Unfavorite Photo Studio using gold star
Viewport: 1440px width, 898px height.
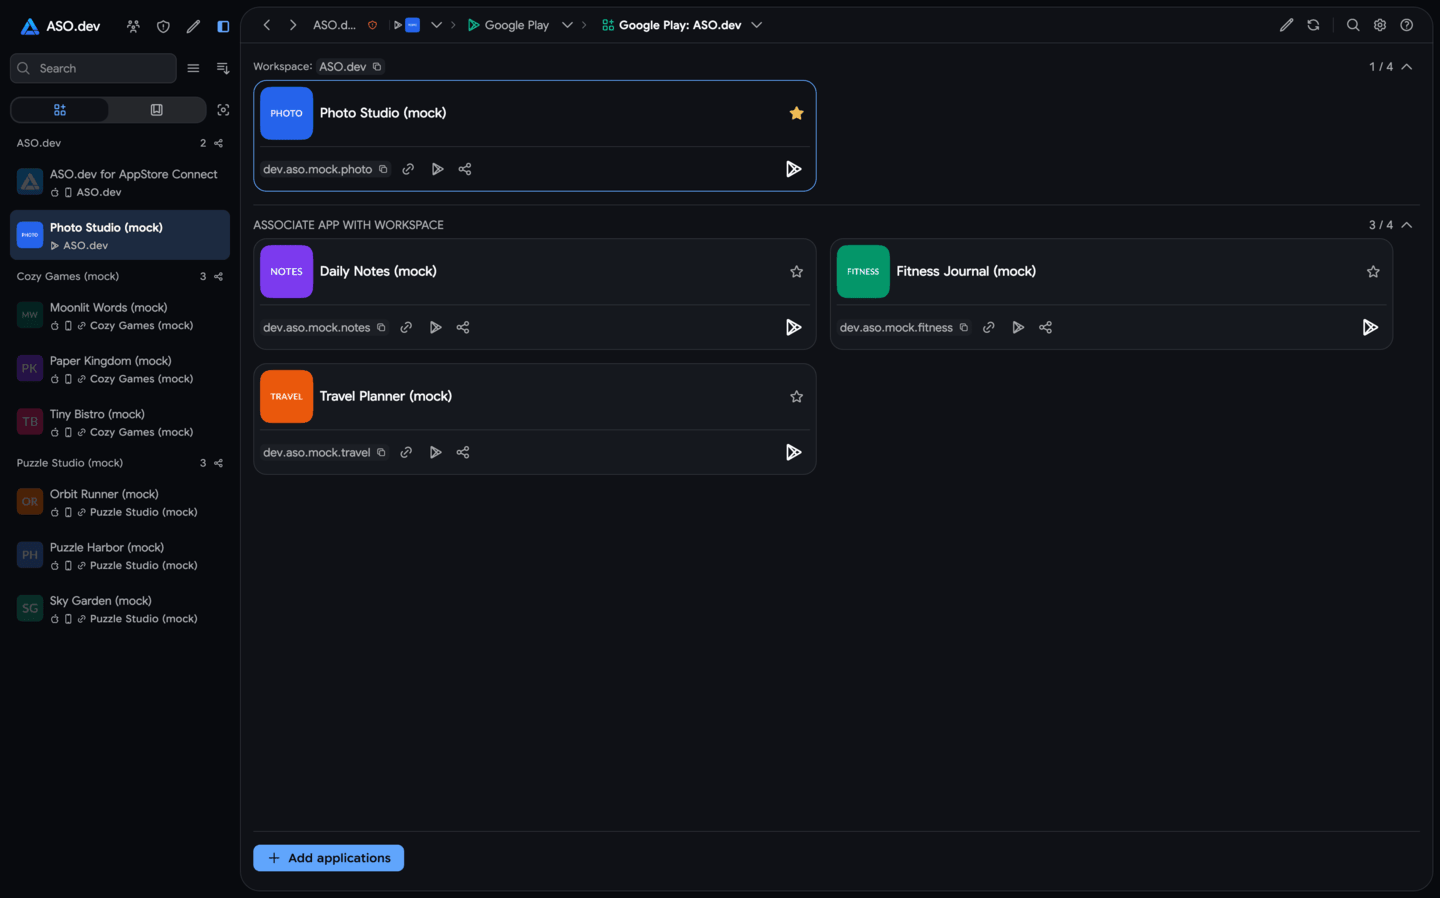796,113
